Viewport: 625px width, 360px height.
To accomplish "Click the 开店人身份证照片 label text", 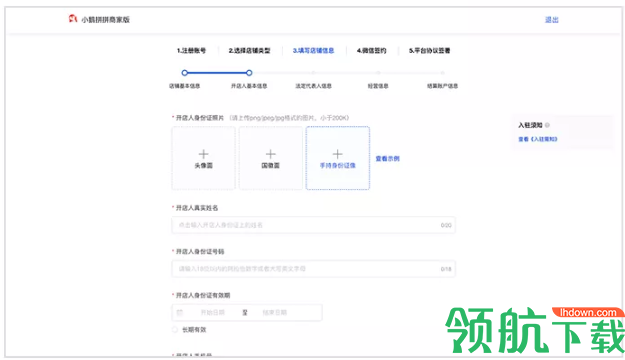I will 200,118.
